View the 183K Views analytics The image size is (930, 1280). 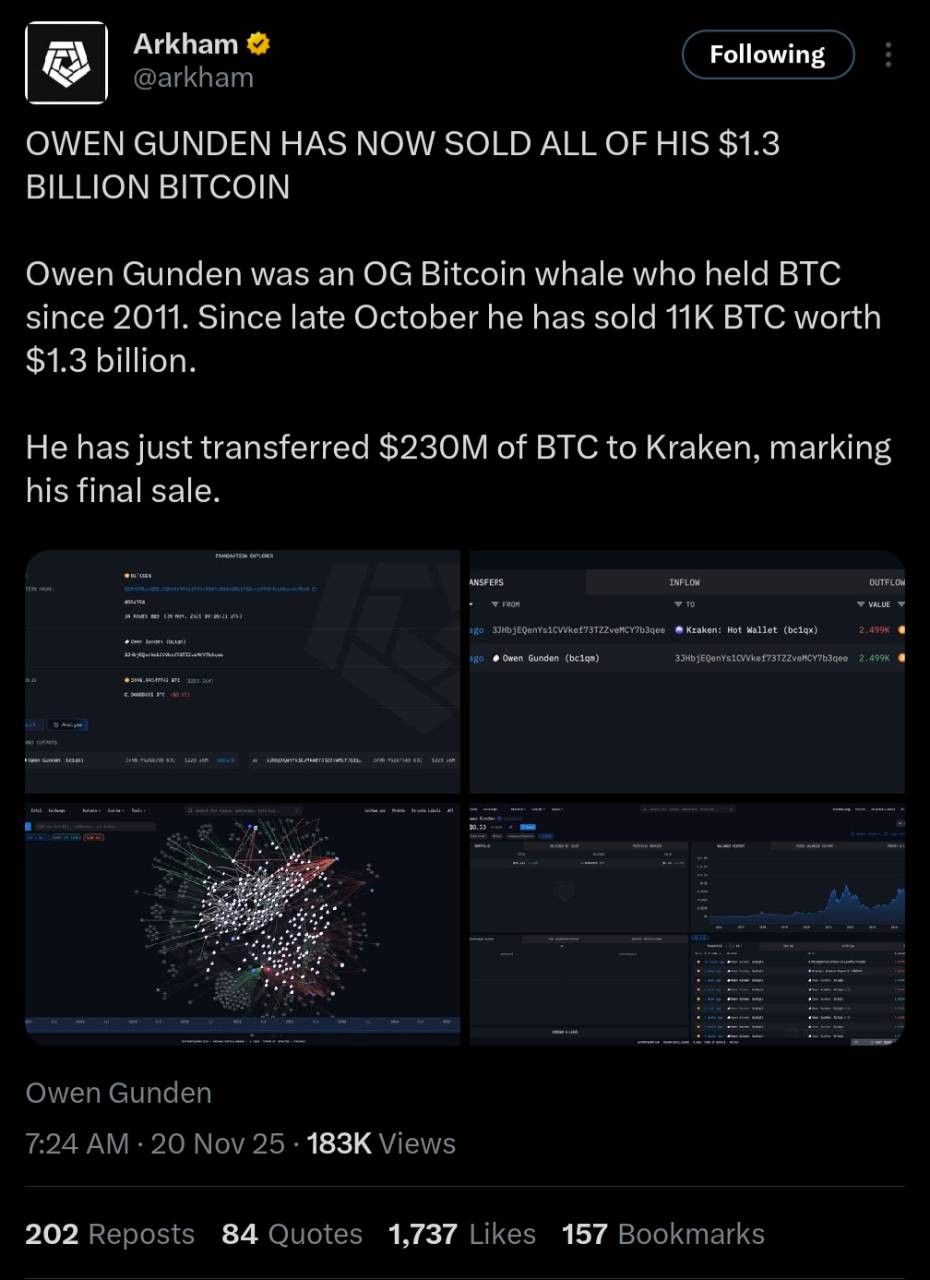[x=380, y=1143]
